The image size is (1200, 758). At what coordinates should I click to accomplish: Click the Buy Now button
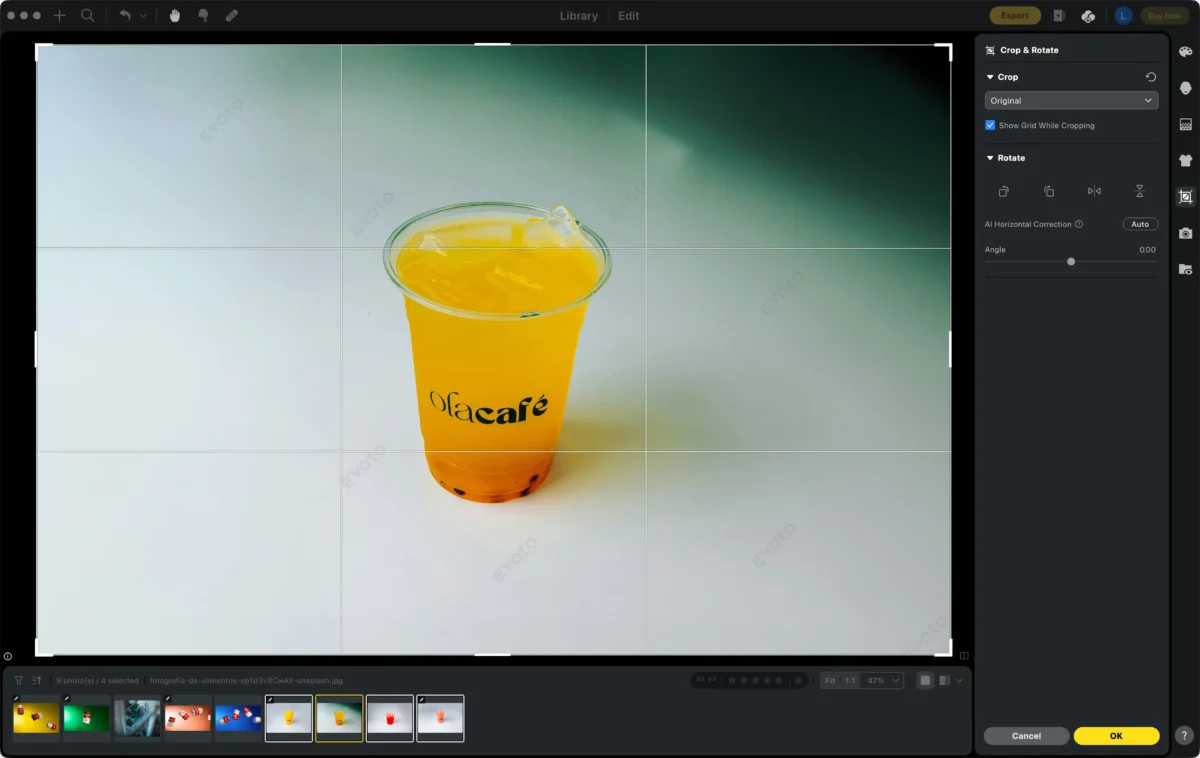(x=1164, y=16)
